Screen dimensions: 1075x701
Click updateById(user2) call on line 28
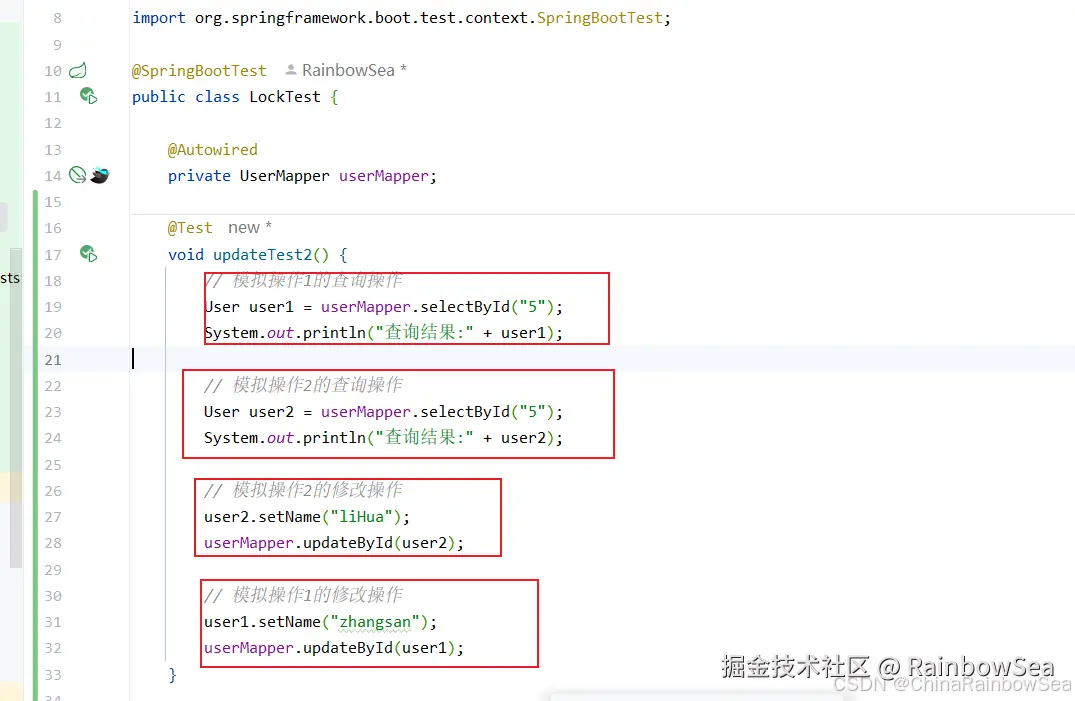click(x=379, y=543)
